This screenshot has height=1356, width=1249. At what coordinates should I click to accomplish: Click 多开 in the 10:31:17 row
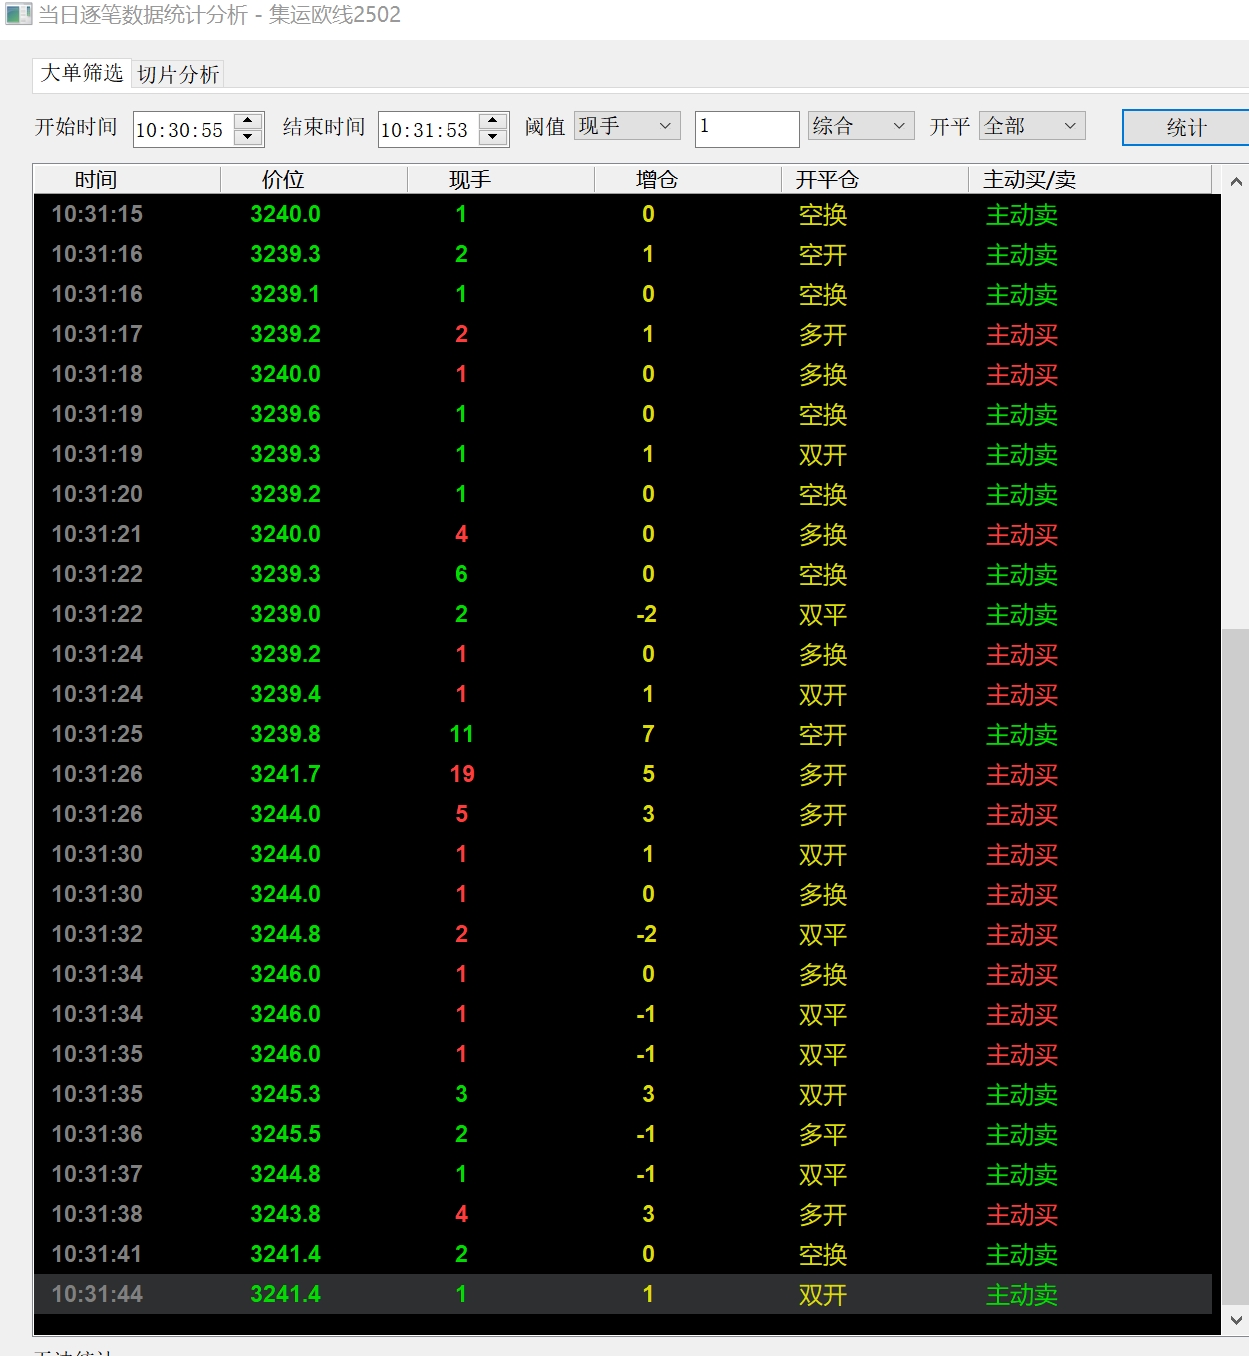point(823,335)
